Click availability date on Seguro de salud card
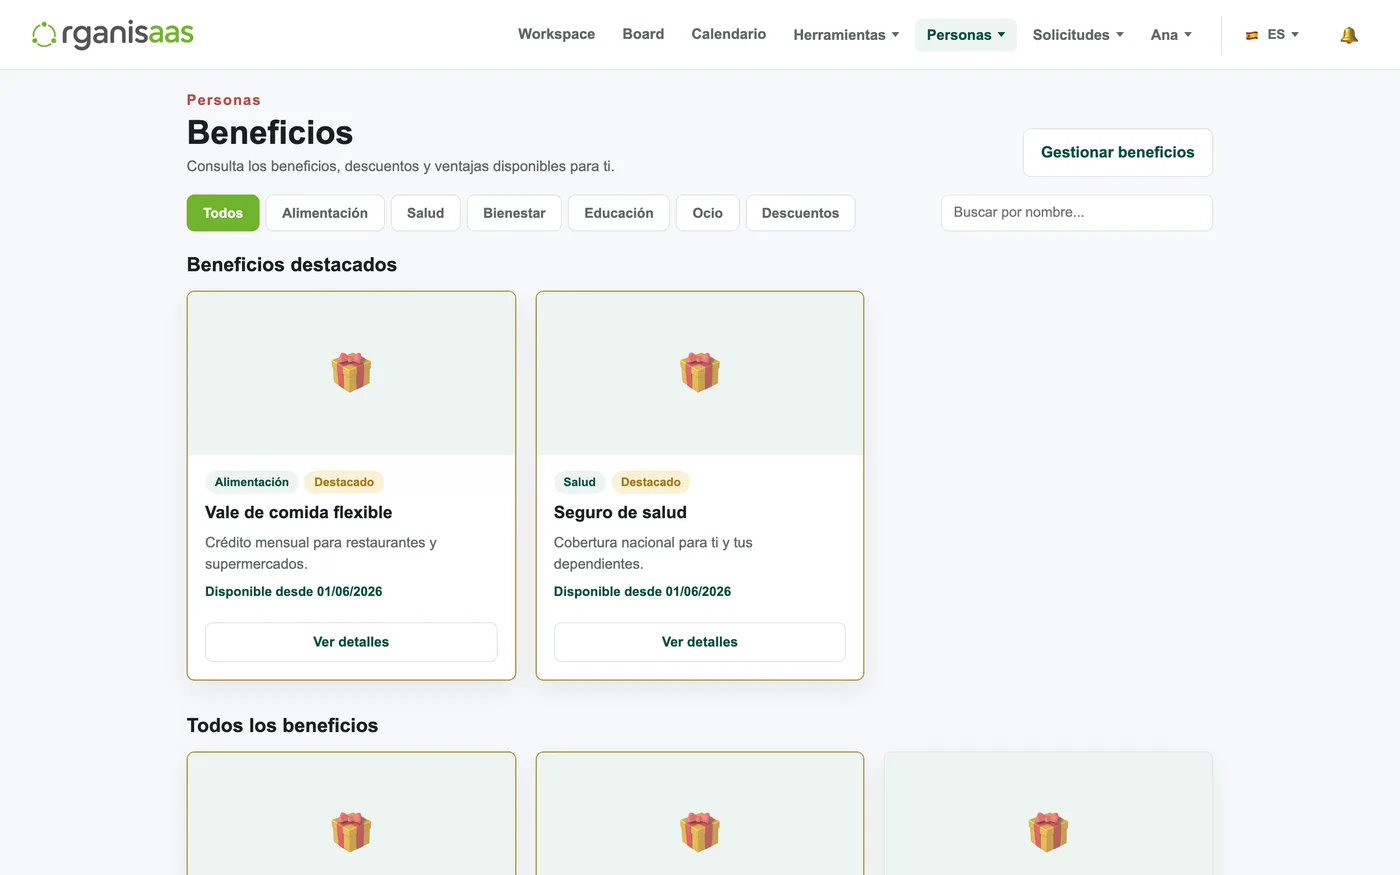This screenshot has height=875, width=1400. coord(642,592)
